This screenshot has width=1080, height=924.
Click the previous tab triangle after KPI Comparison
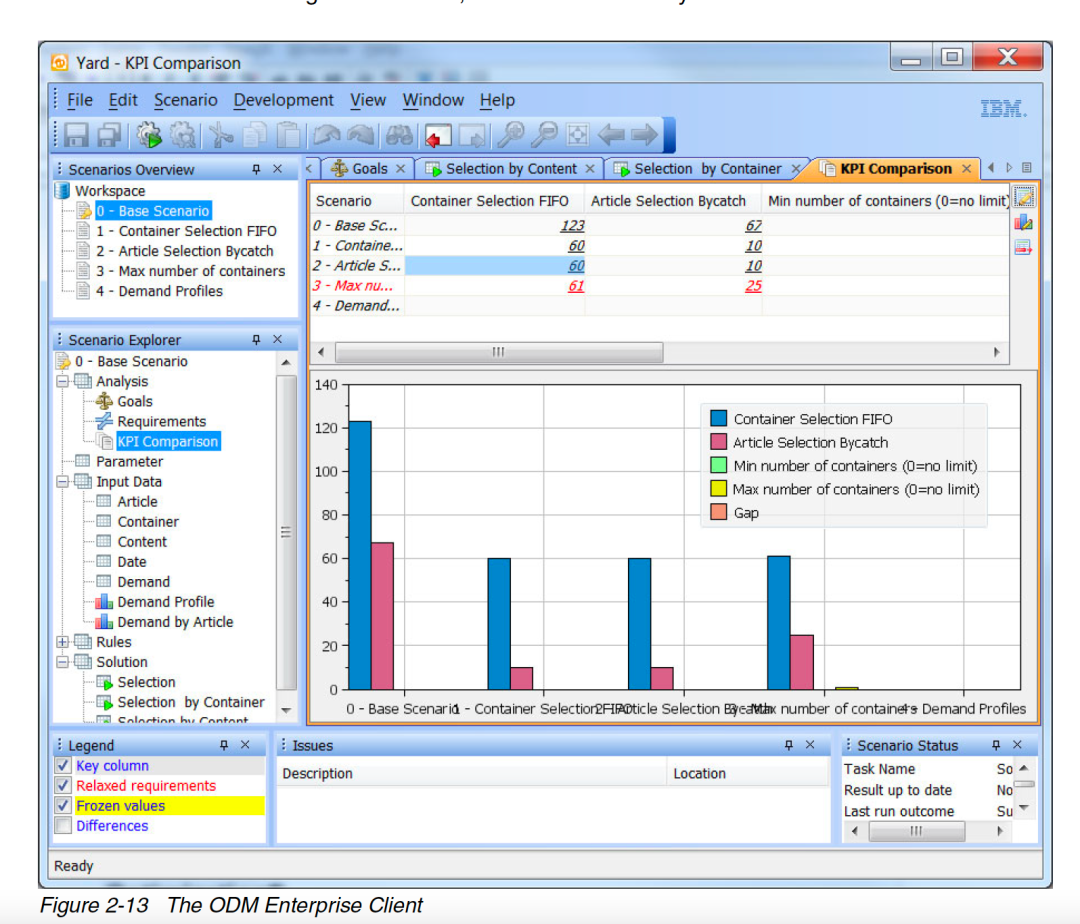tap(991, 168)
